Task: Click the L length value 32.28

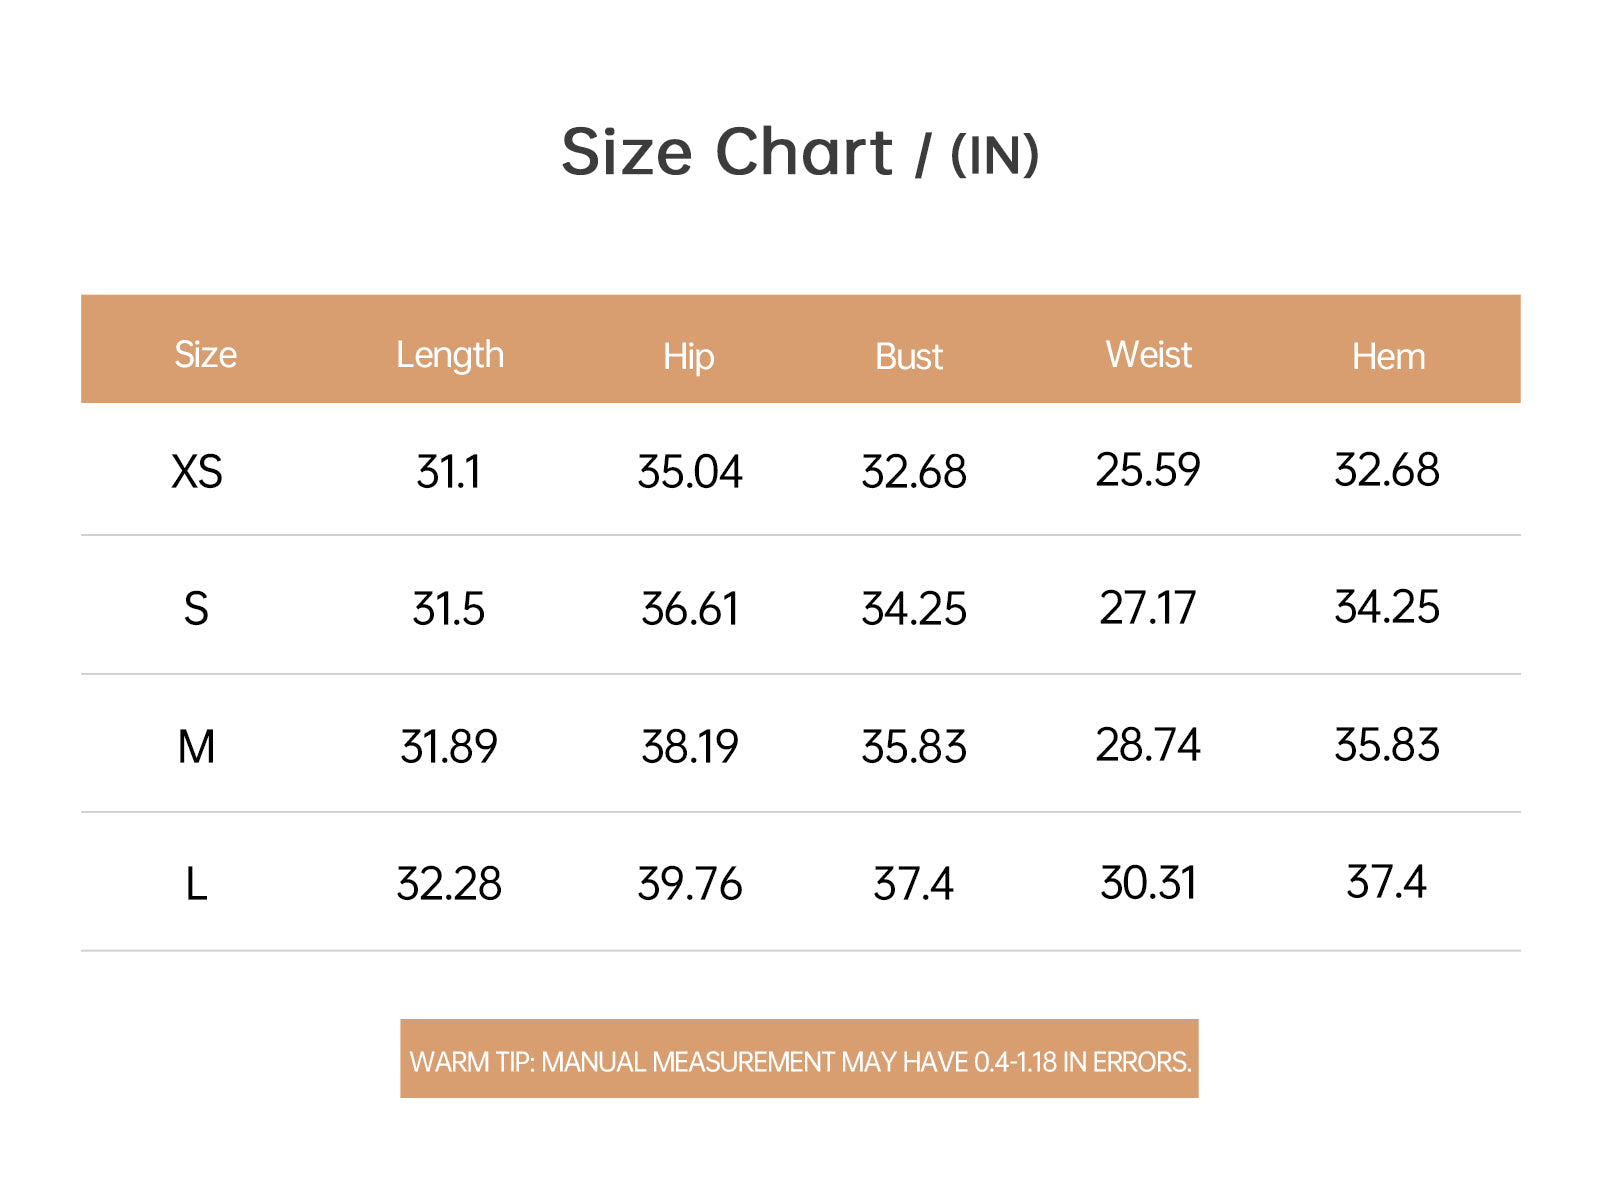Action: pos(449,884)
